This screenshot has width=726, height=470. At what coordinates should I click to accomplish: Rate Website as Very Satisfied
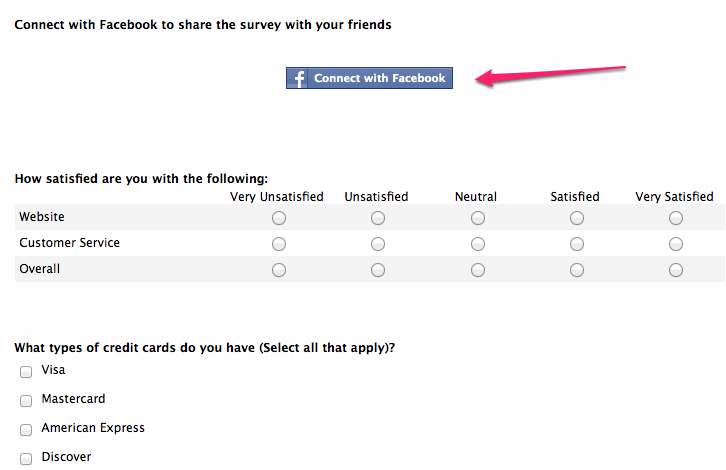click(x=676, y=218)
